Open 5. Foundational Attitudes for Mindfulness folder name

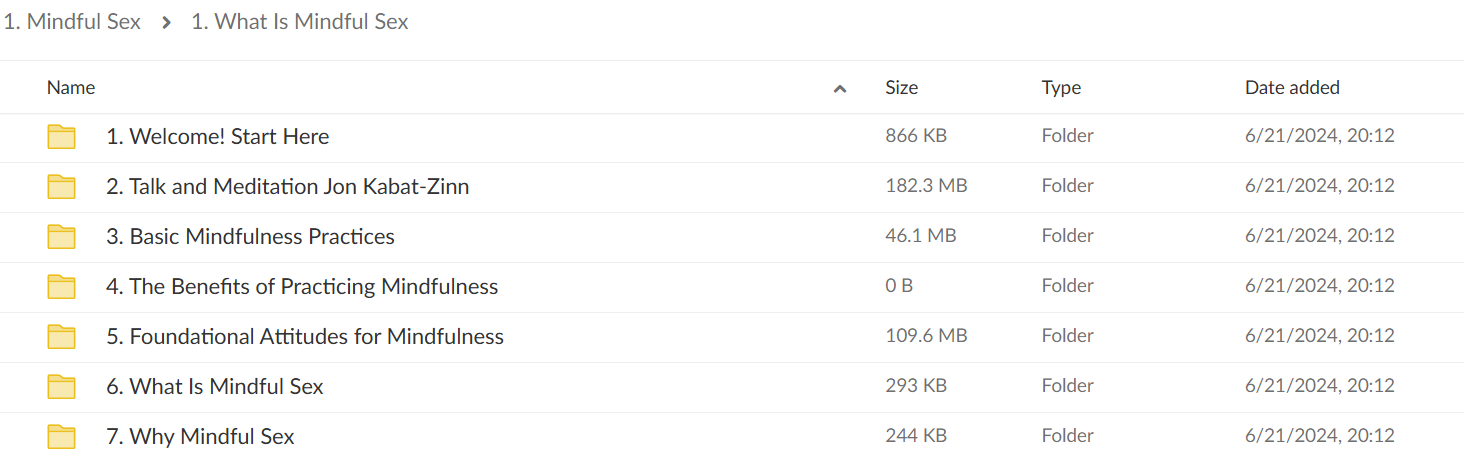[x=305, y=337]
